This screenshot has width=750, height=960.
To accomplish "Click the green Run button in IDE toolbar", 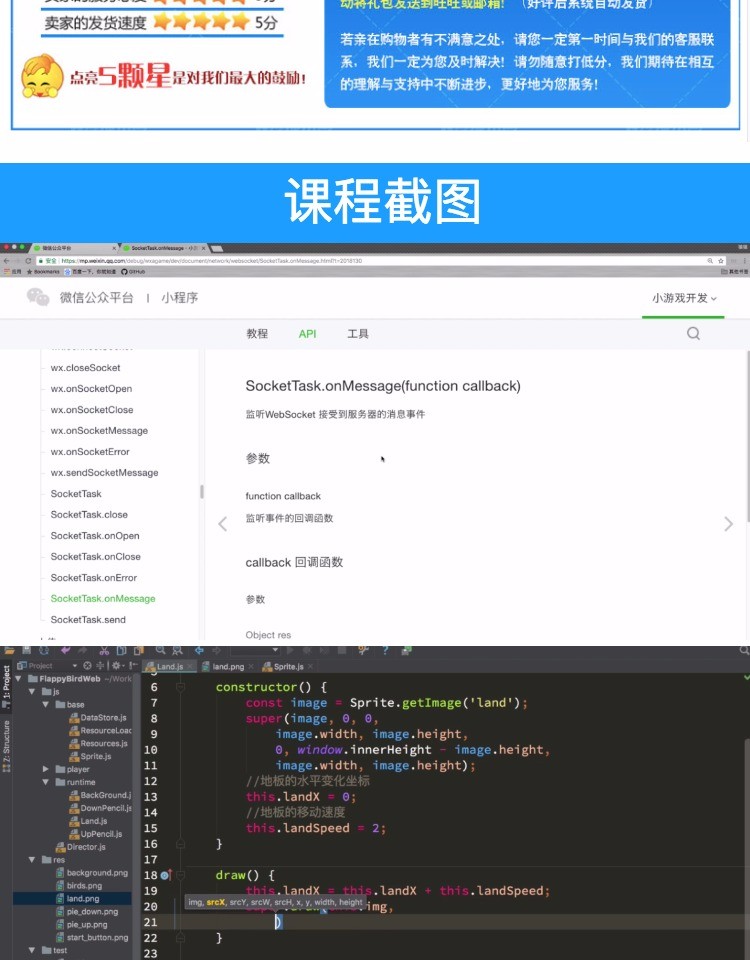I will (290, 650).
